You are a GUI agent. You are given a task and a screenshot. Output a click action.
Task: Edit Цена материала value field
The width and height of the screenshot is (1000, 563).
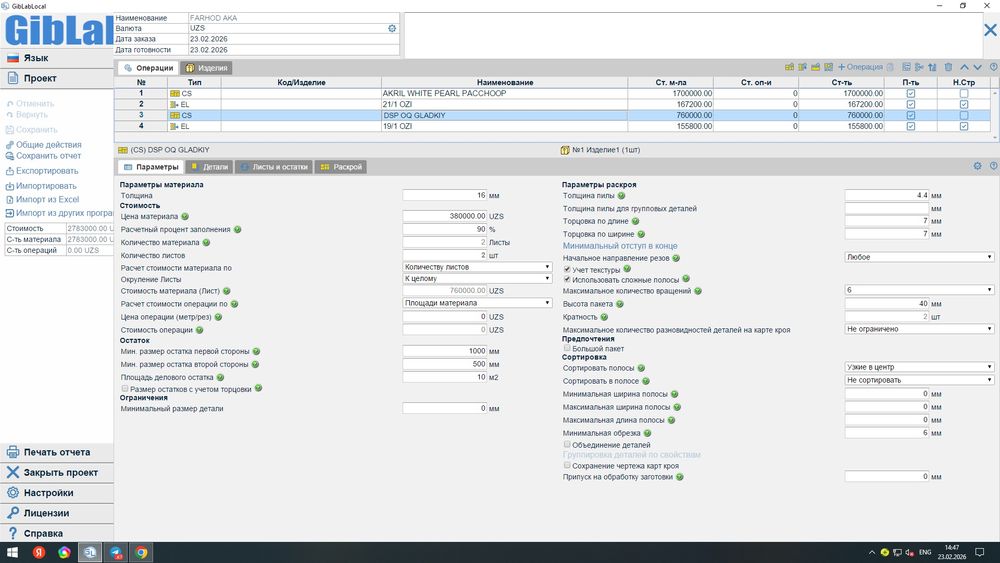pos(445,216)
